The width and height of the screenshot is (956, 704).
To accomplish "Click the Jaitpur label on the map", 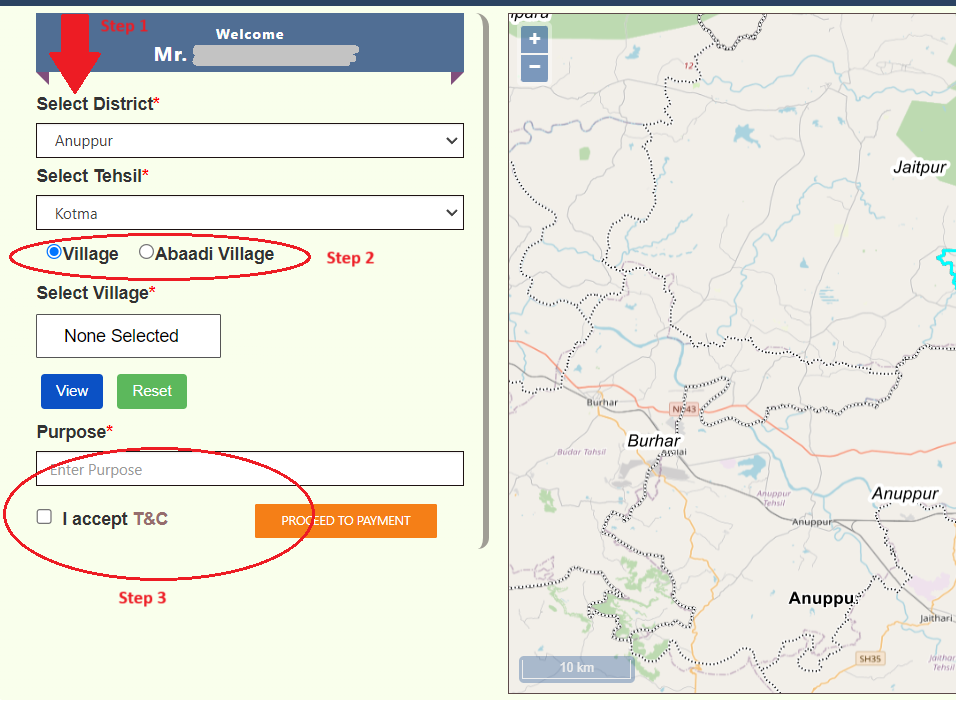I will (x=919, y=168).
